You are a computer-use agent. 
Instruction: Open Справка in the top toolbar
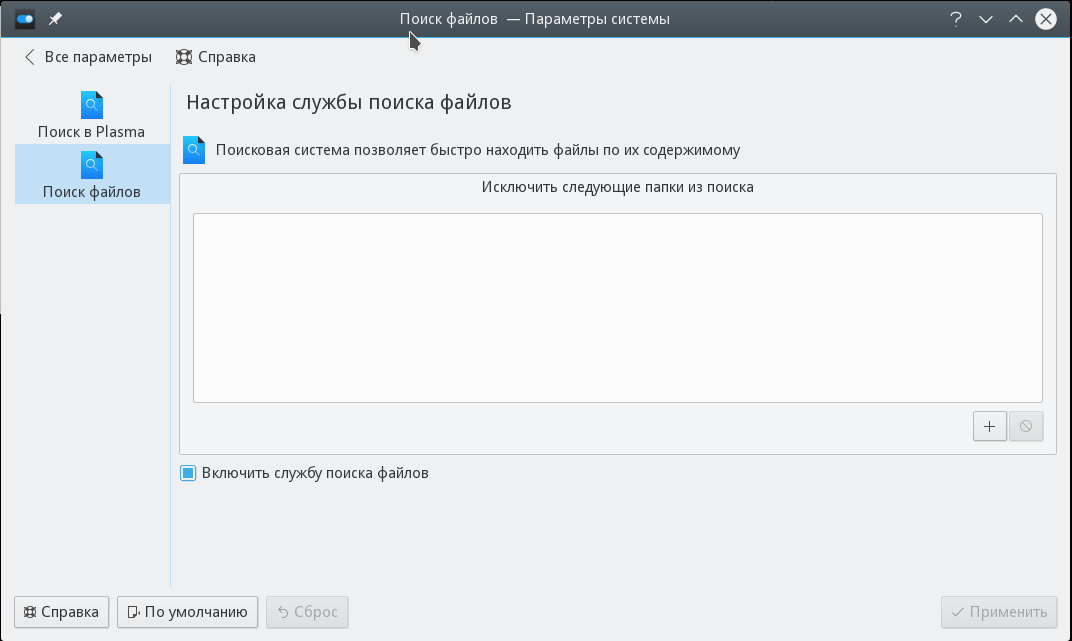point(215,57)
